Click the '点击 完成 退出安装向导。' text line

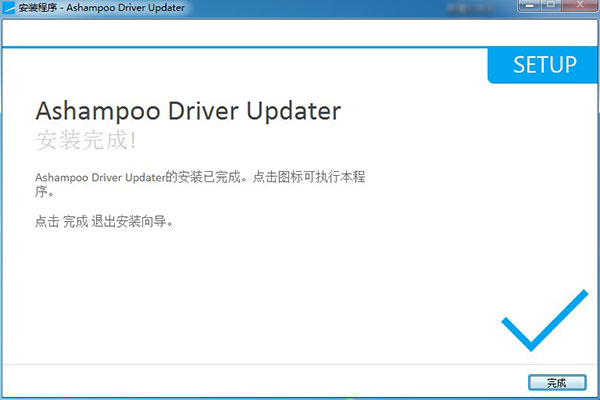tap(104, 221)
